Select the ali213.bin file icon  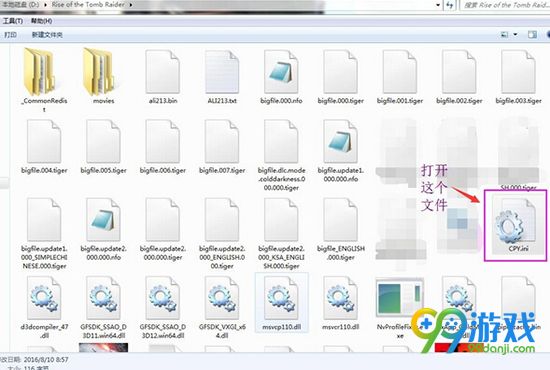pos(163,73)
